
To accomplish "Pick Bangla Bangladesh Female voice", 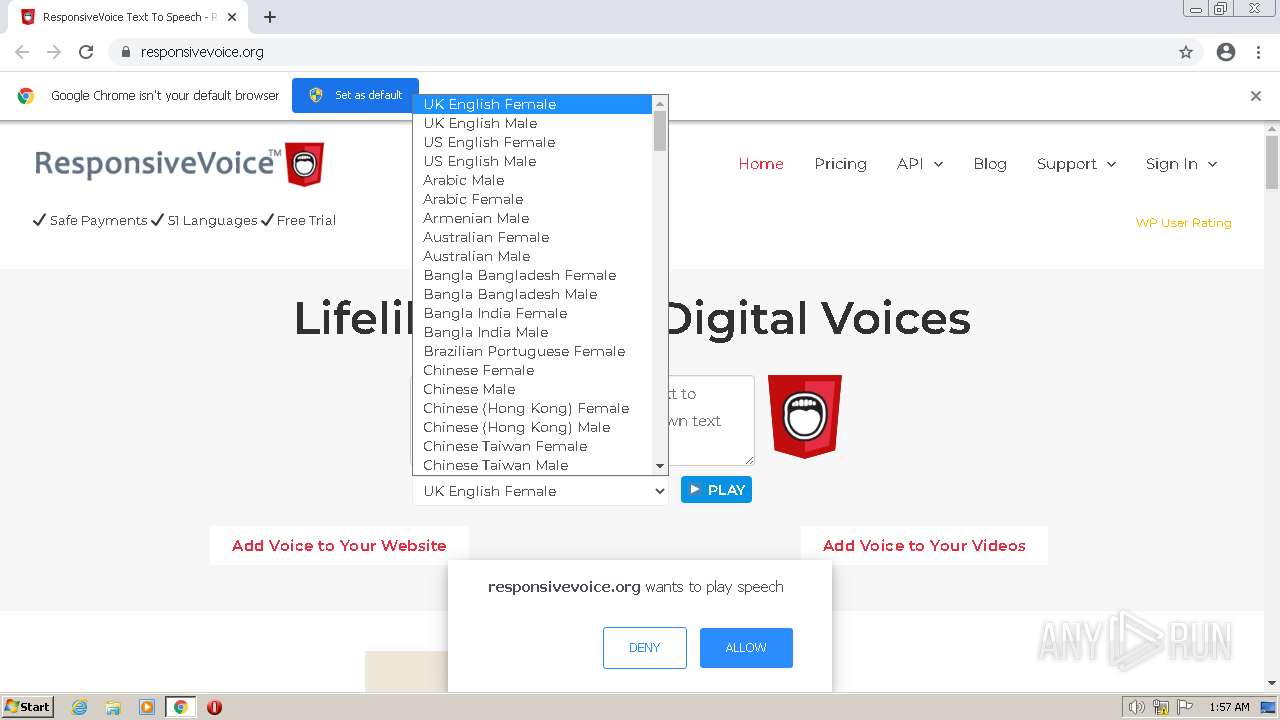I will click(532, 275).
